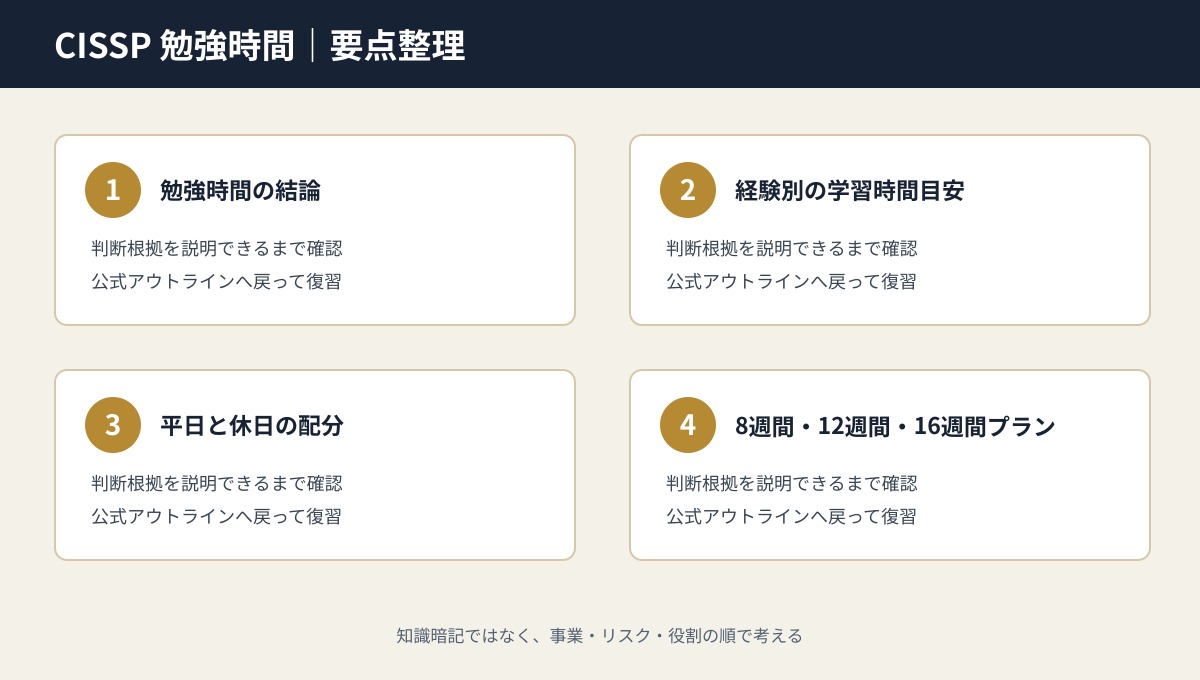Click 判断根拠を説明できるまで確認 in card 3
The image size is (1200, 680).
tap(217, 483)
